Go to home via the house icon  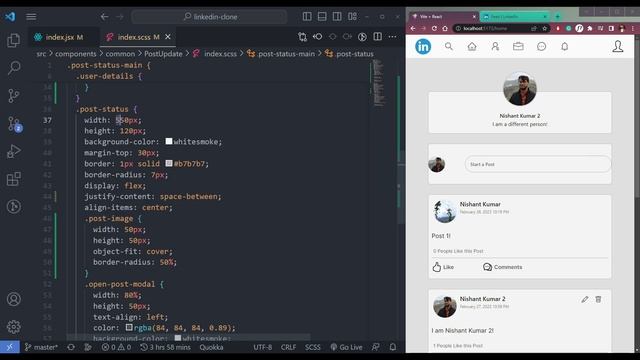pos(472,47)
